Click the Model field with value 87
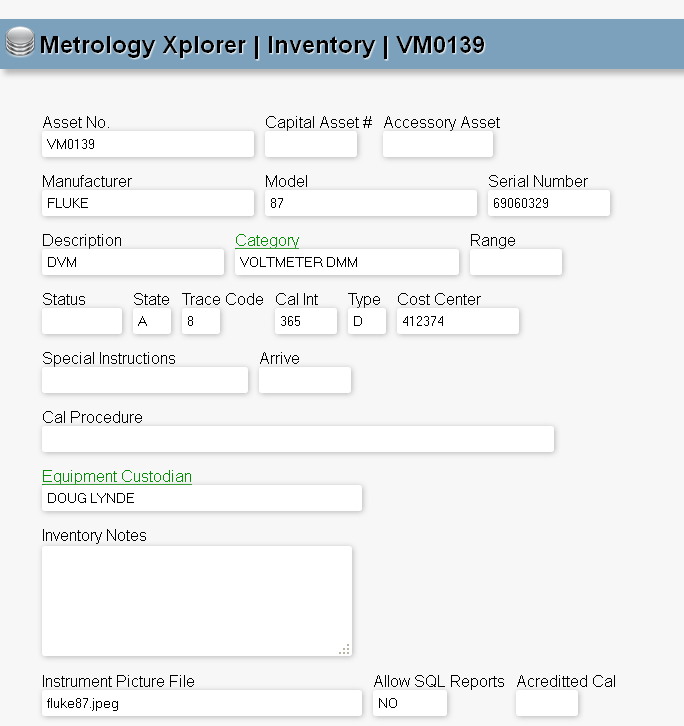The width and height of the screenshot is (684, 726). 371,203
